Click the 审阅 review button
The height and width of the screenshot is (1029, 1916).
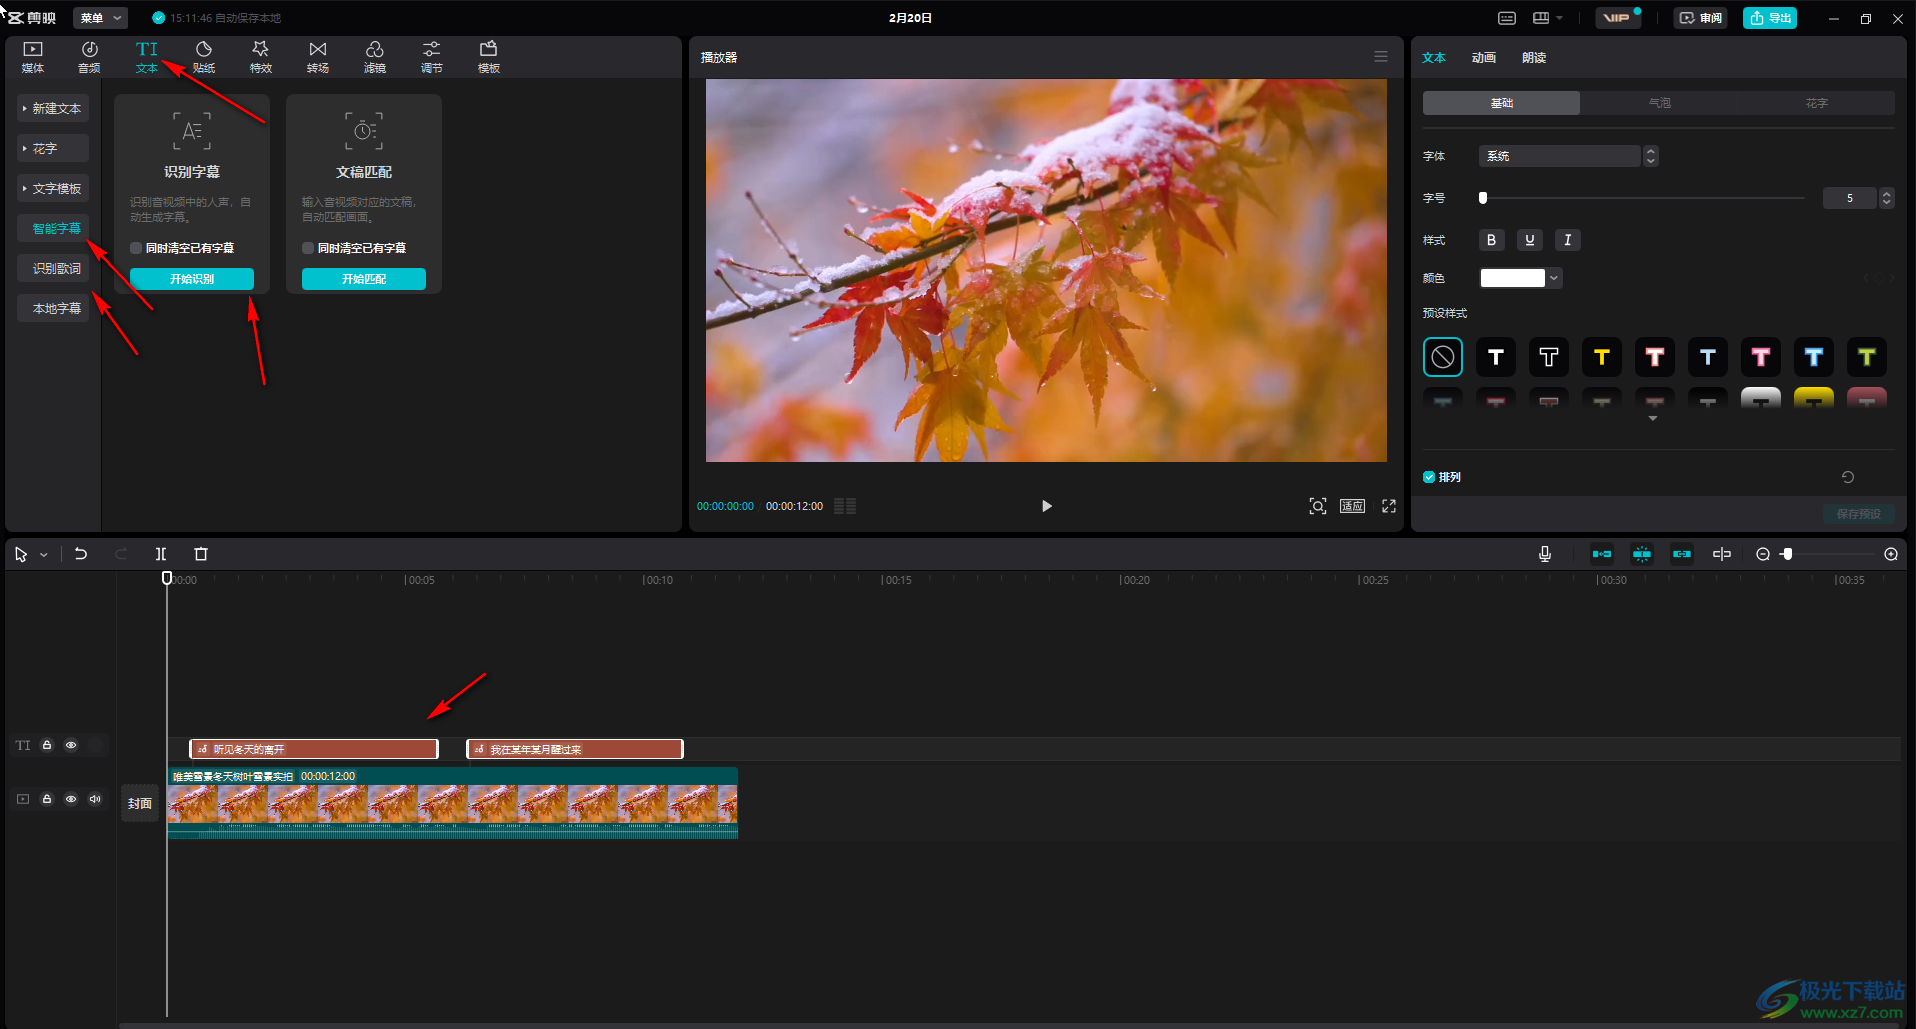(x=1701, y=18)
